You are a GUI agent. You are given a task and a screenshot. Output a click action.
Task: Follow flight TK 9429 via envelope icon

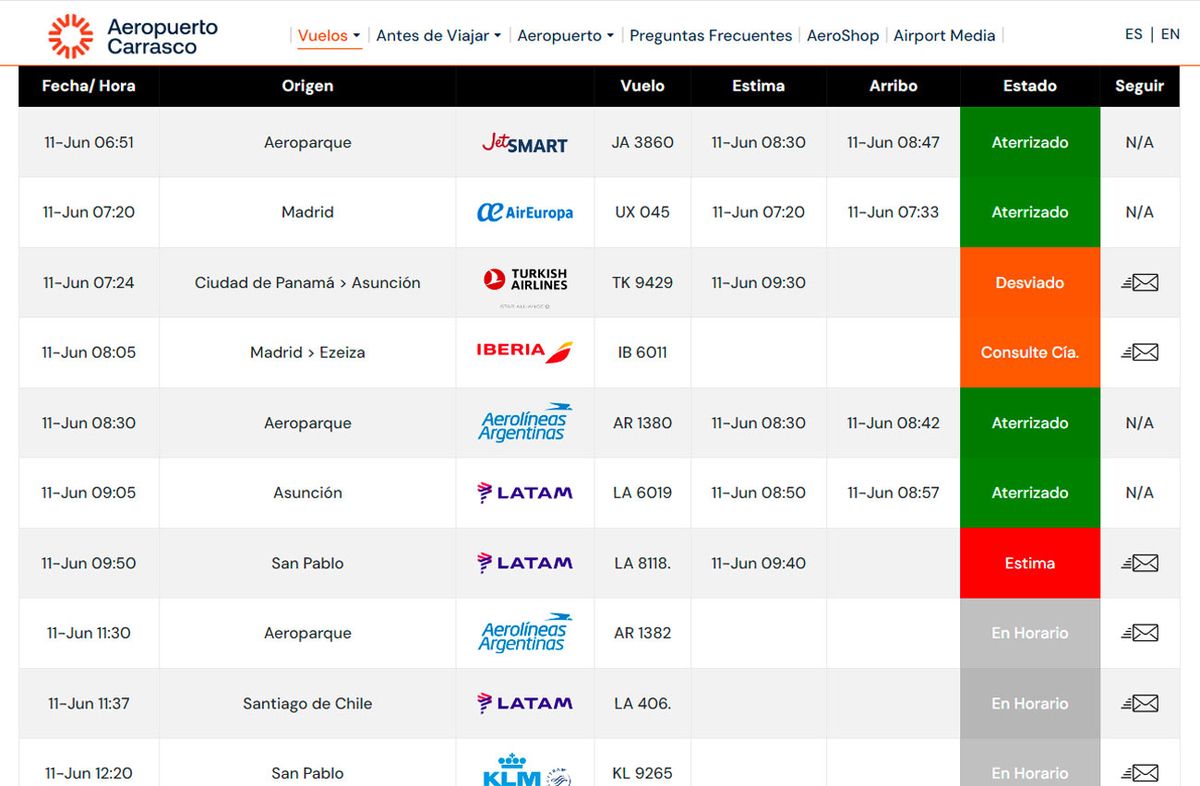[x=1139, y=282]
